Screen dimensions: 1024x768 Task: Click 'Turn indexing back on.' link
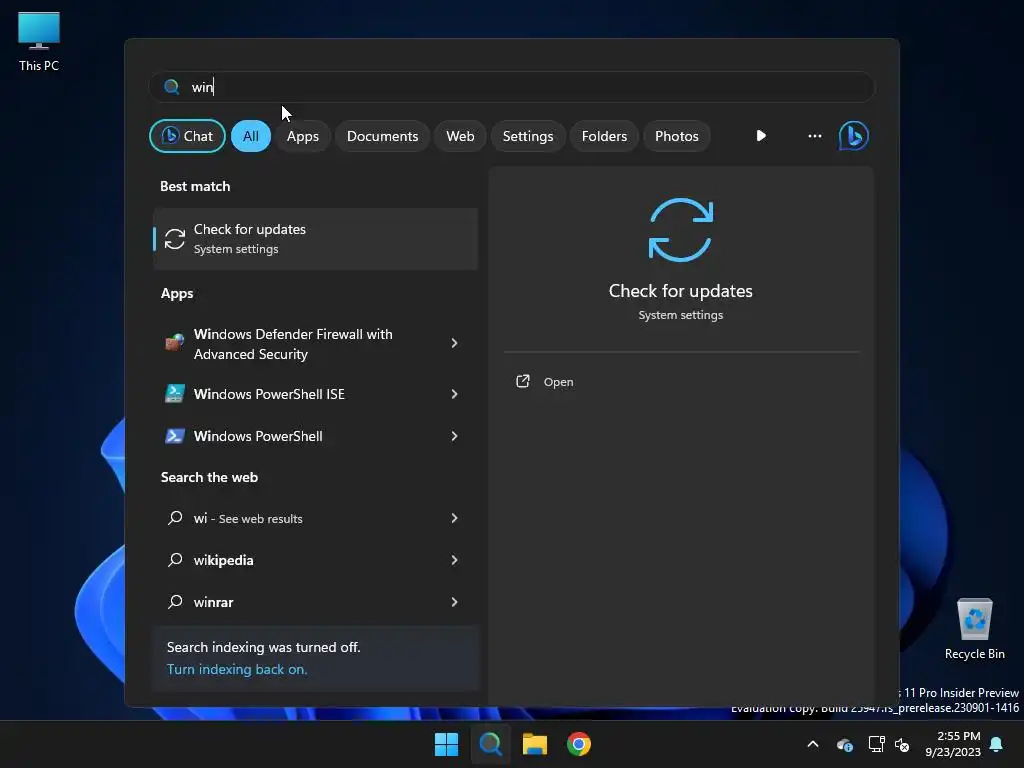(x=237, y=669)
